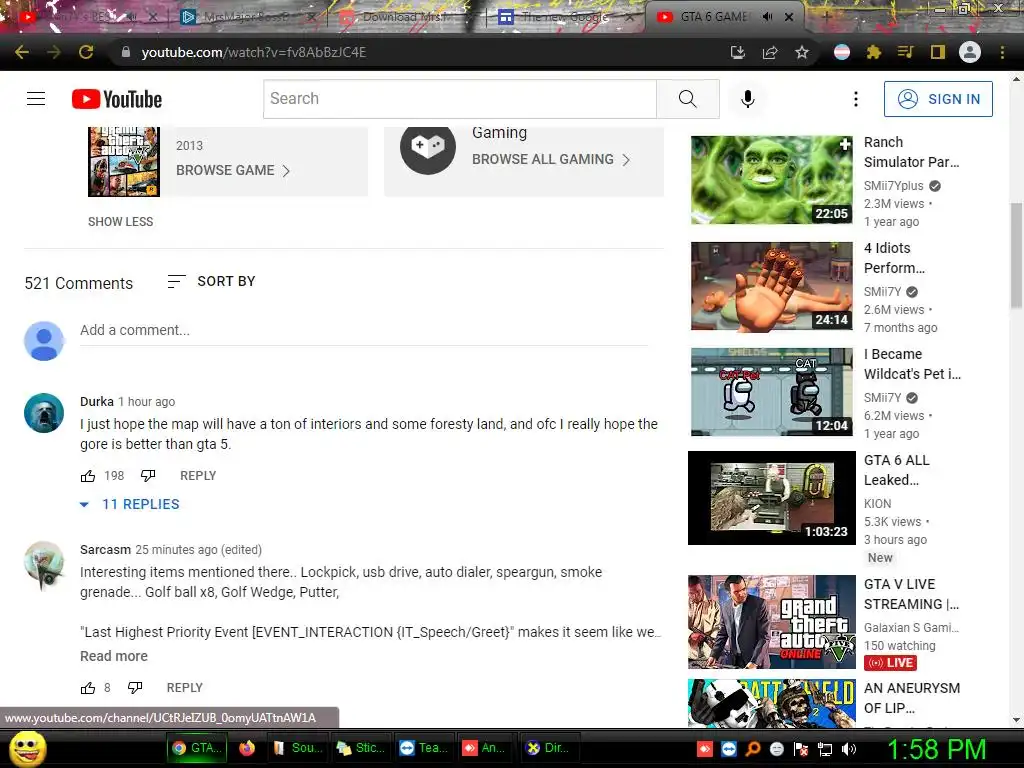Click the 1:58 PM taskbar clock

(x=936, y=749)
